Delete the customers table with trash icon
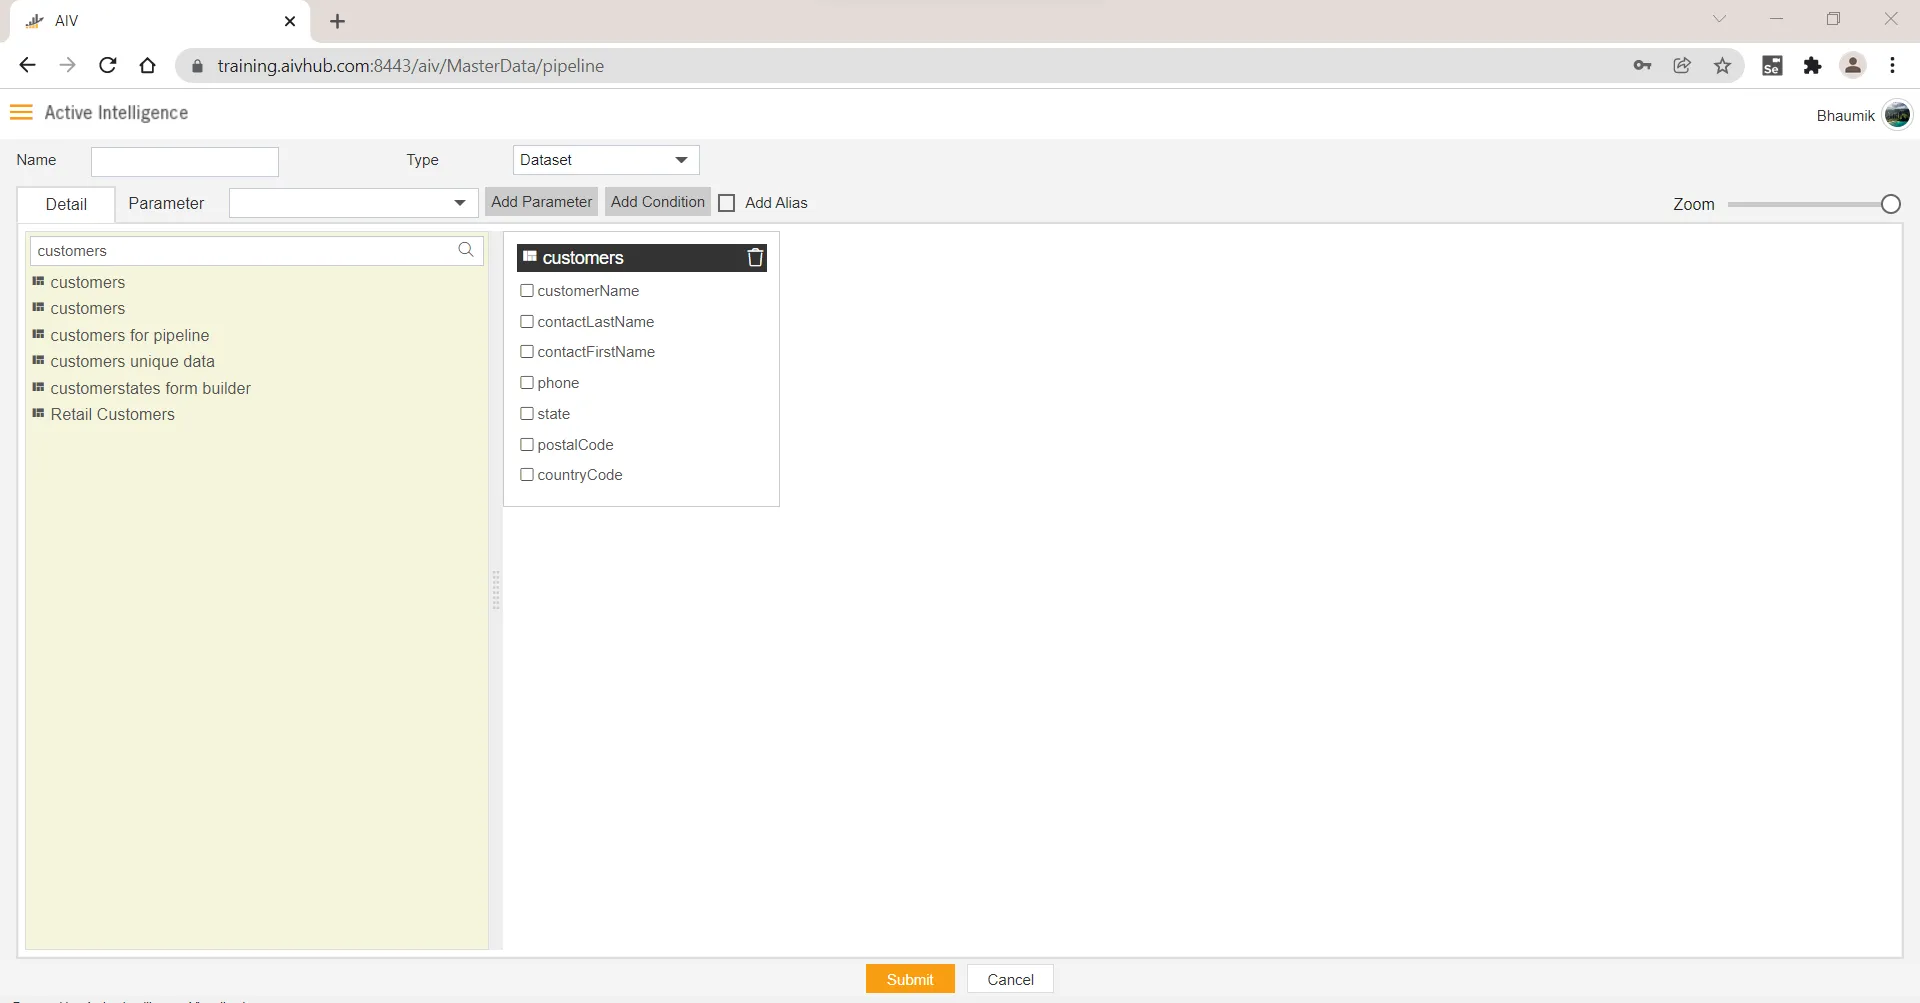 tap(755, 258)
